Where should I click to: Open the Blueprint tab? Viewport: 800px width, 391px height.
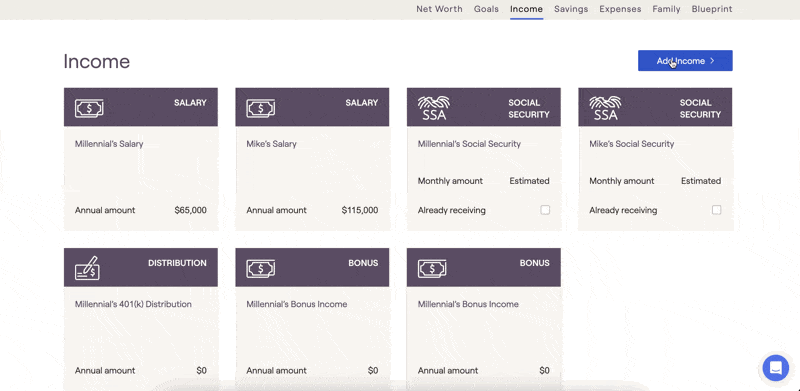point(712,9)
